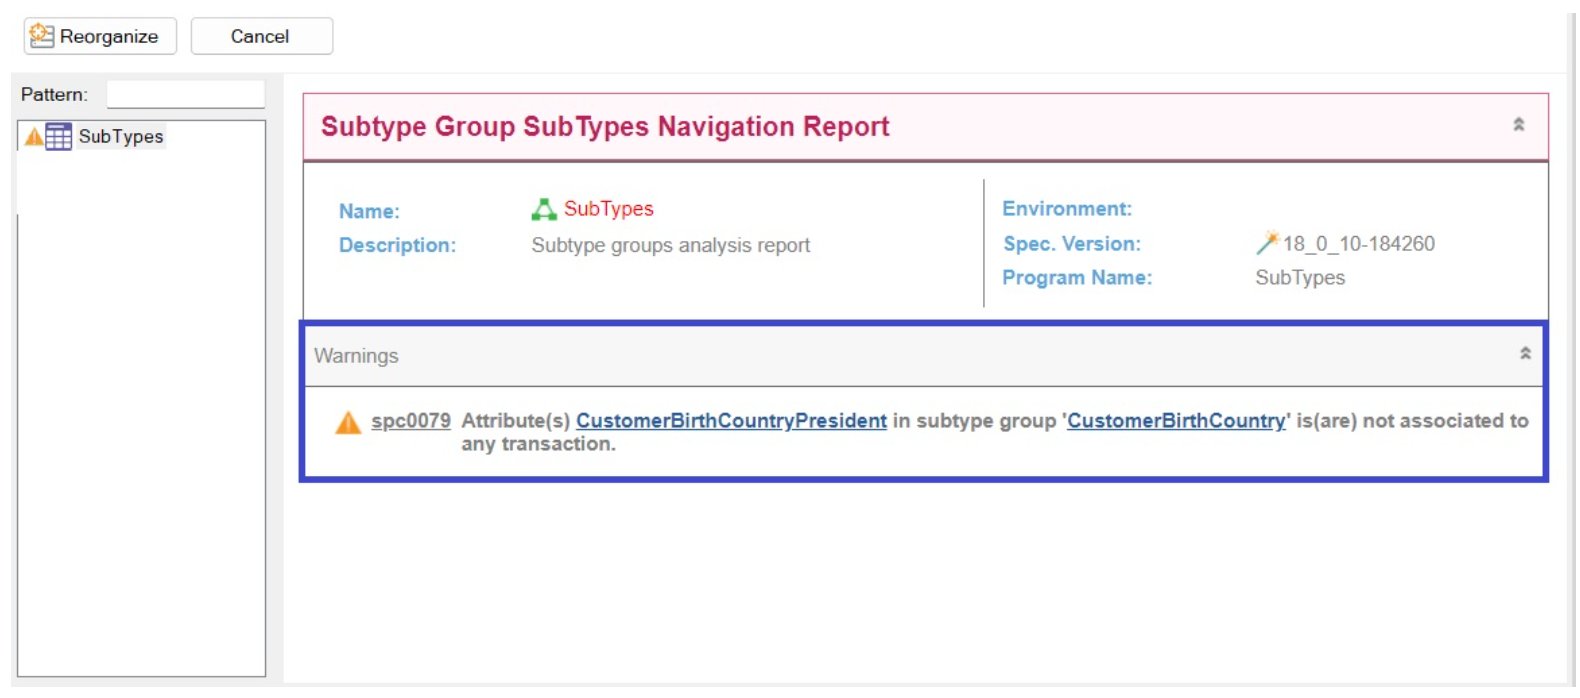The height and width of the screenshot is (698, 1580).
Task: Click the Warnings section header label
Action: (x=356, y=356)
